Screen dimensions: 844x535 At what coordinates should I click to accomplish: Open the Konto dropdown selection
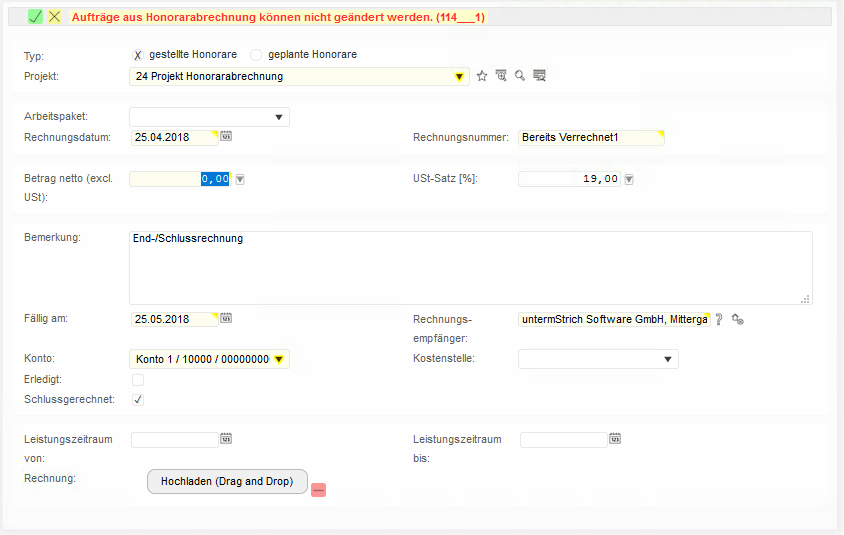tap(279, 359)
